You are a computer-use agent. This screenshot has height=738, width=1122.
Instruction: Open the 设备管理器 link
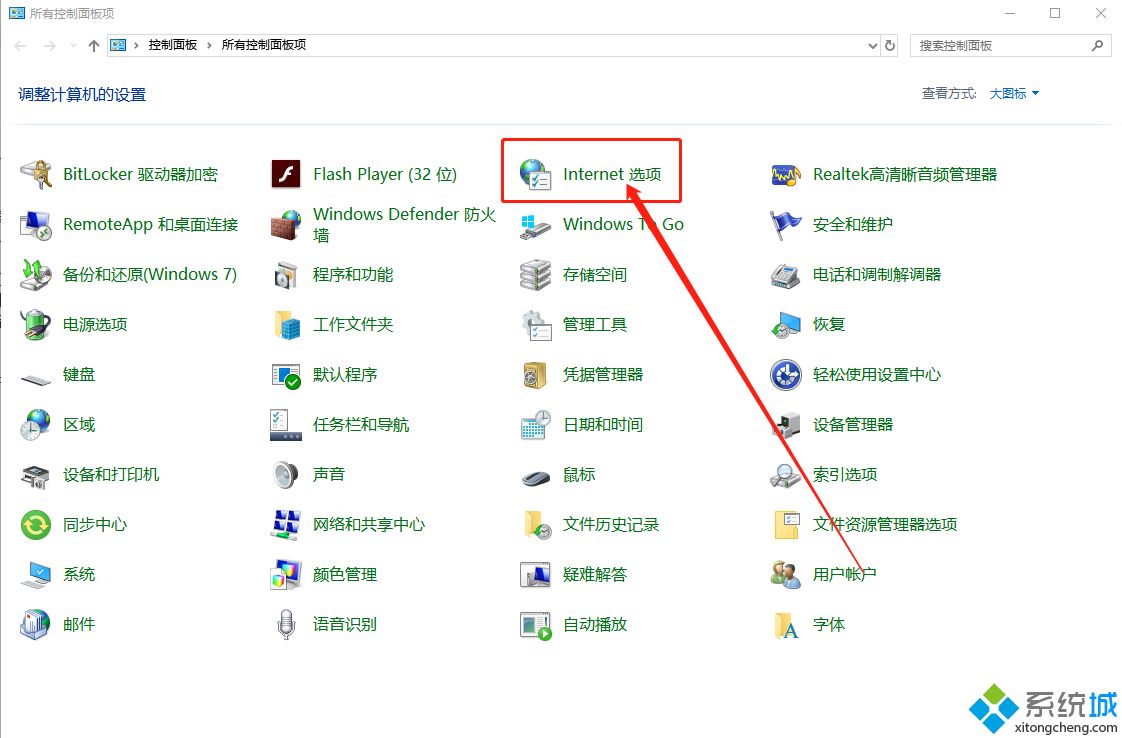point(852,424)
